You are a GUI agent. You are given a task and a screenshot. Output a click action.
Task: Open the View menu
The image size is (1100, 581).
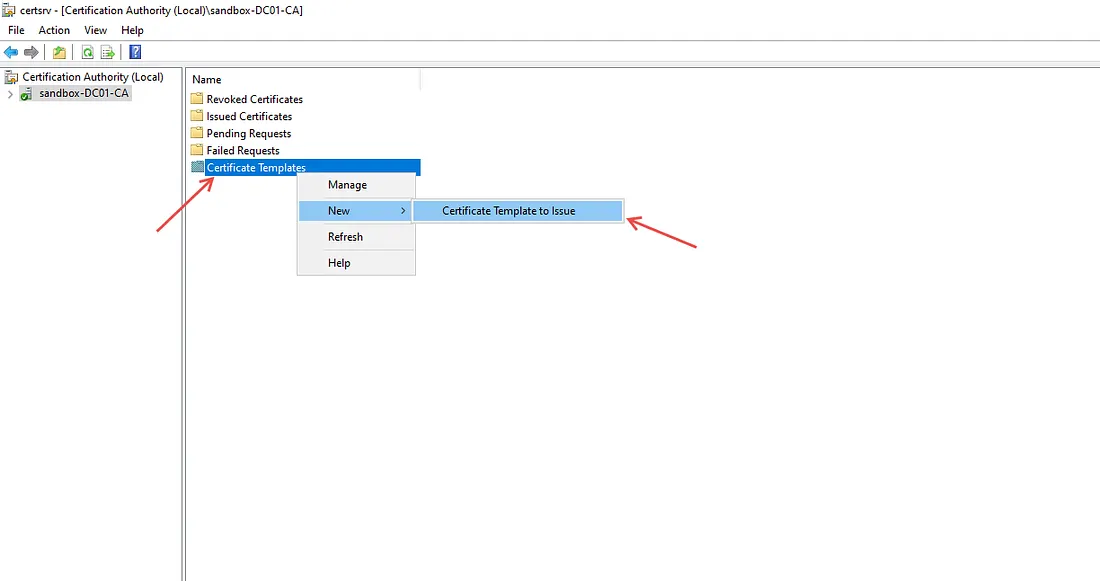96,30
